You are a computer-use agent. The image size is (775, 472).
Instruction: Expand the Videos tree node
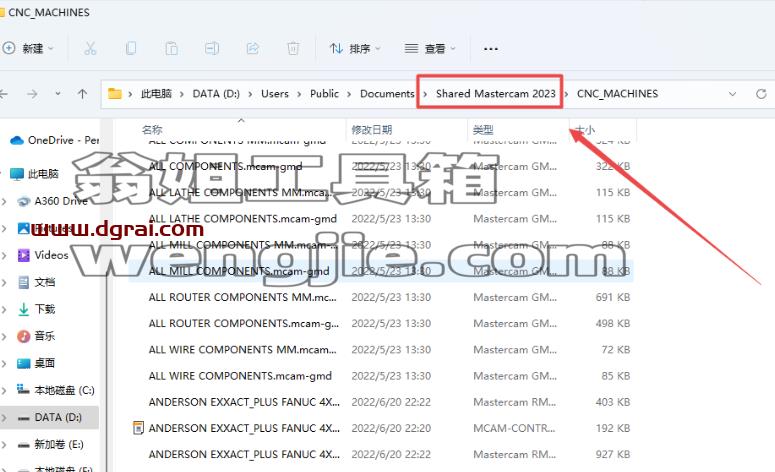coord(4,256)
